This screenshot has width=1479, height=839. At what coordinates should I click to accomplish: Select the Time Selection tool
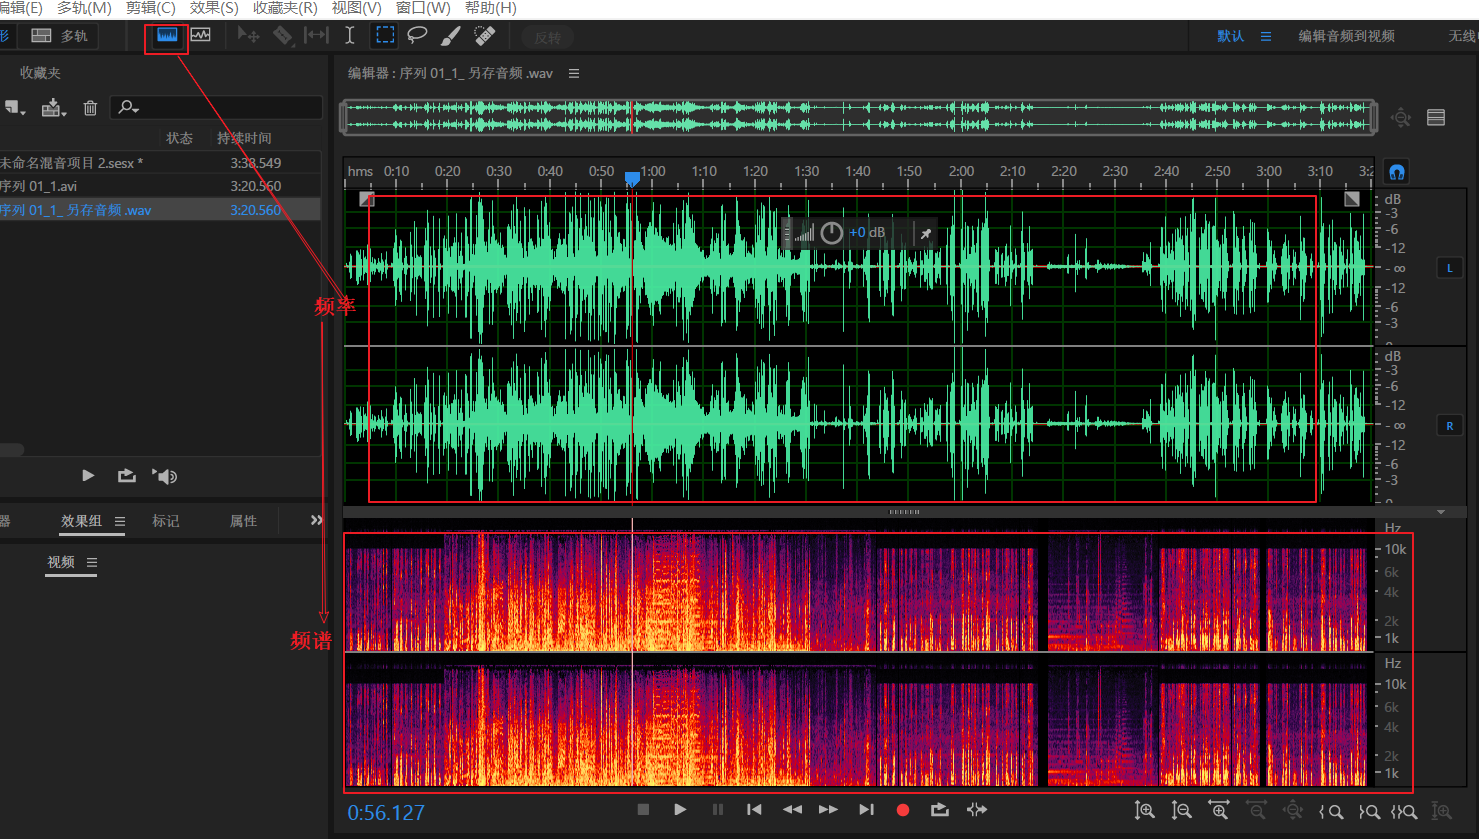(350, 36)
